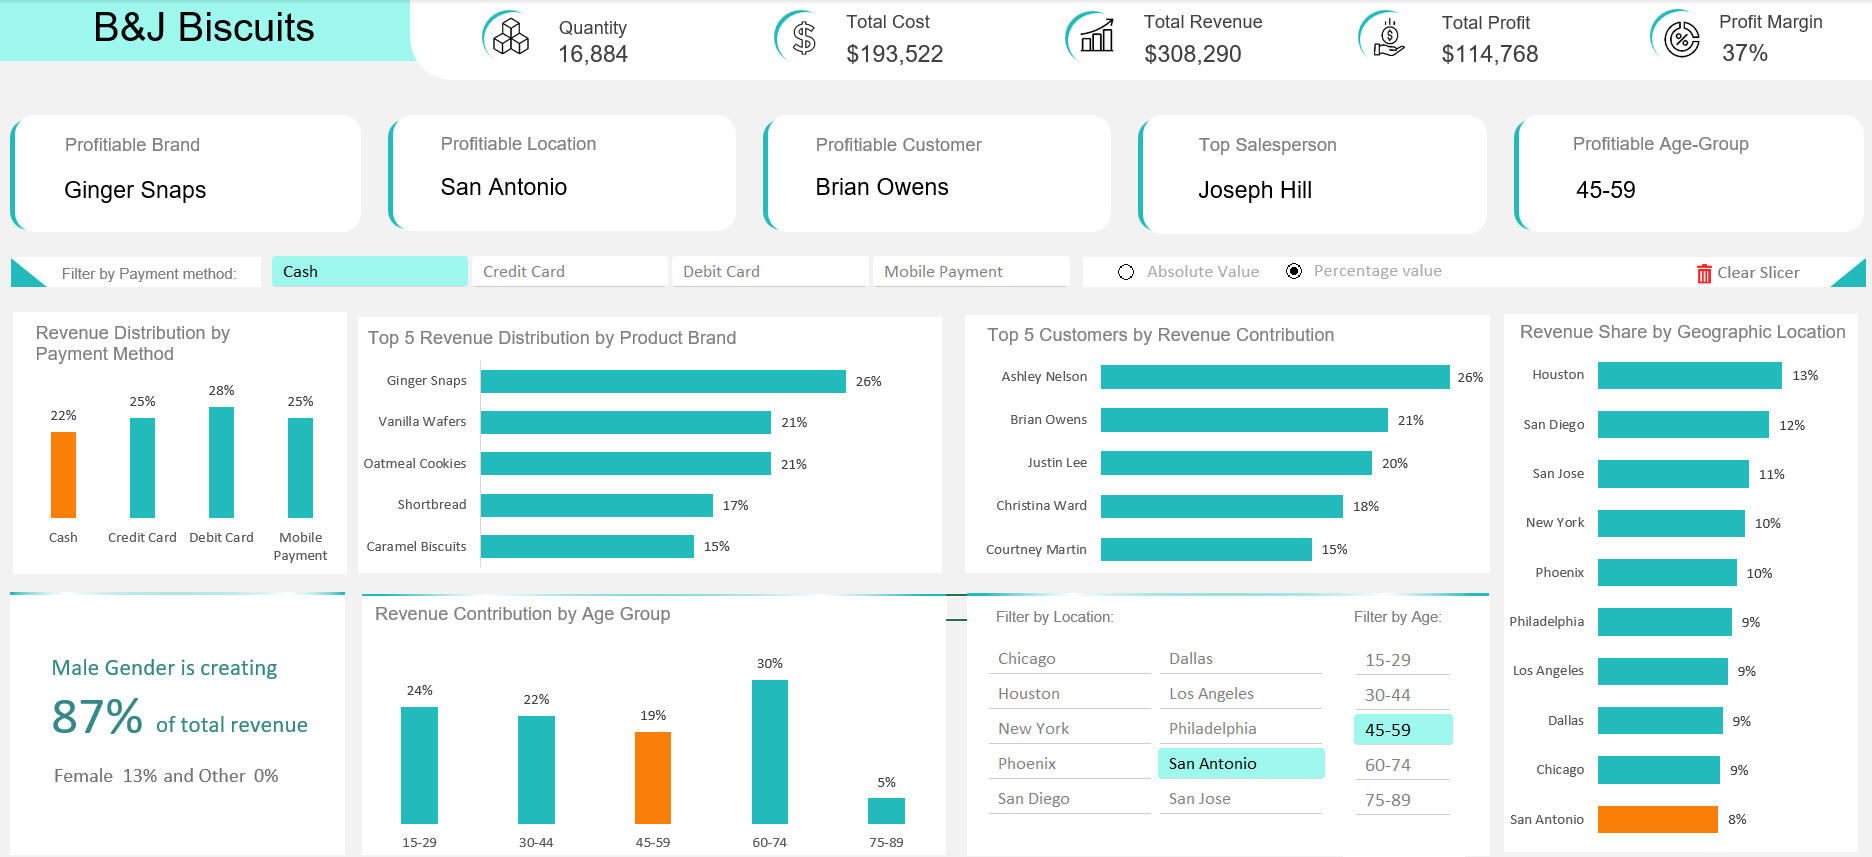Choose the 60-74 age filter
1872x857 pixels.
coord(1401,765)
